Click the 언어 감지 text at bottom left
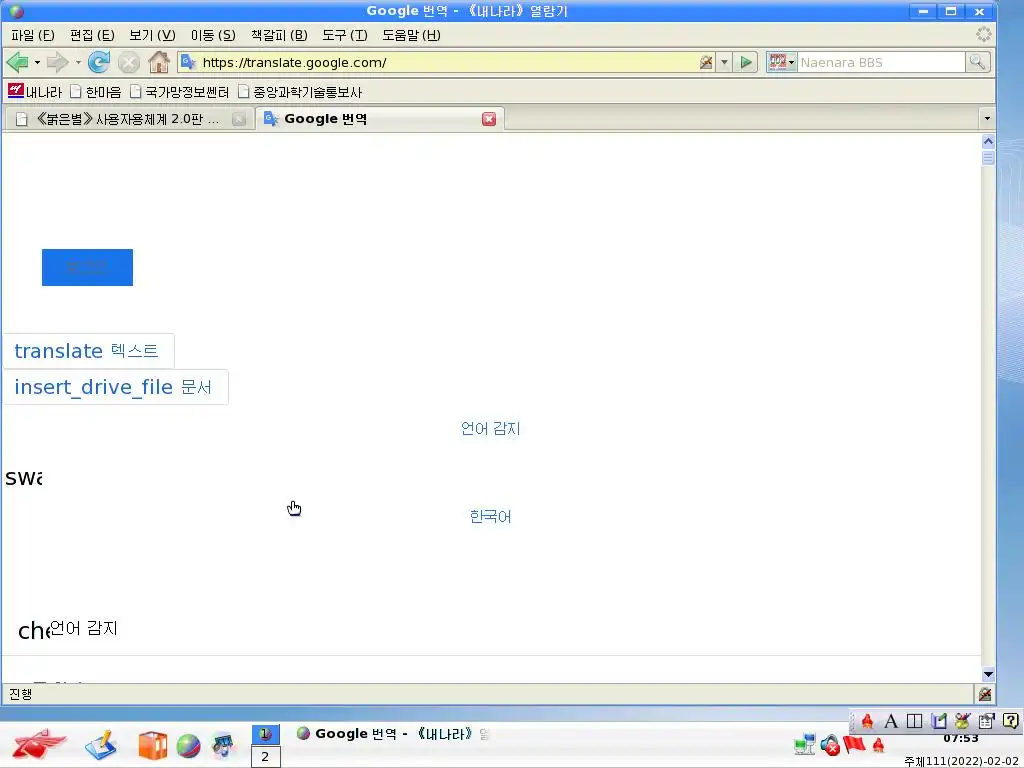Viewport: 1024px width, 768px height. tap(84, 628)
